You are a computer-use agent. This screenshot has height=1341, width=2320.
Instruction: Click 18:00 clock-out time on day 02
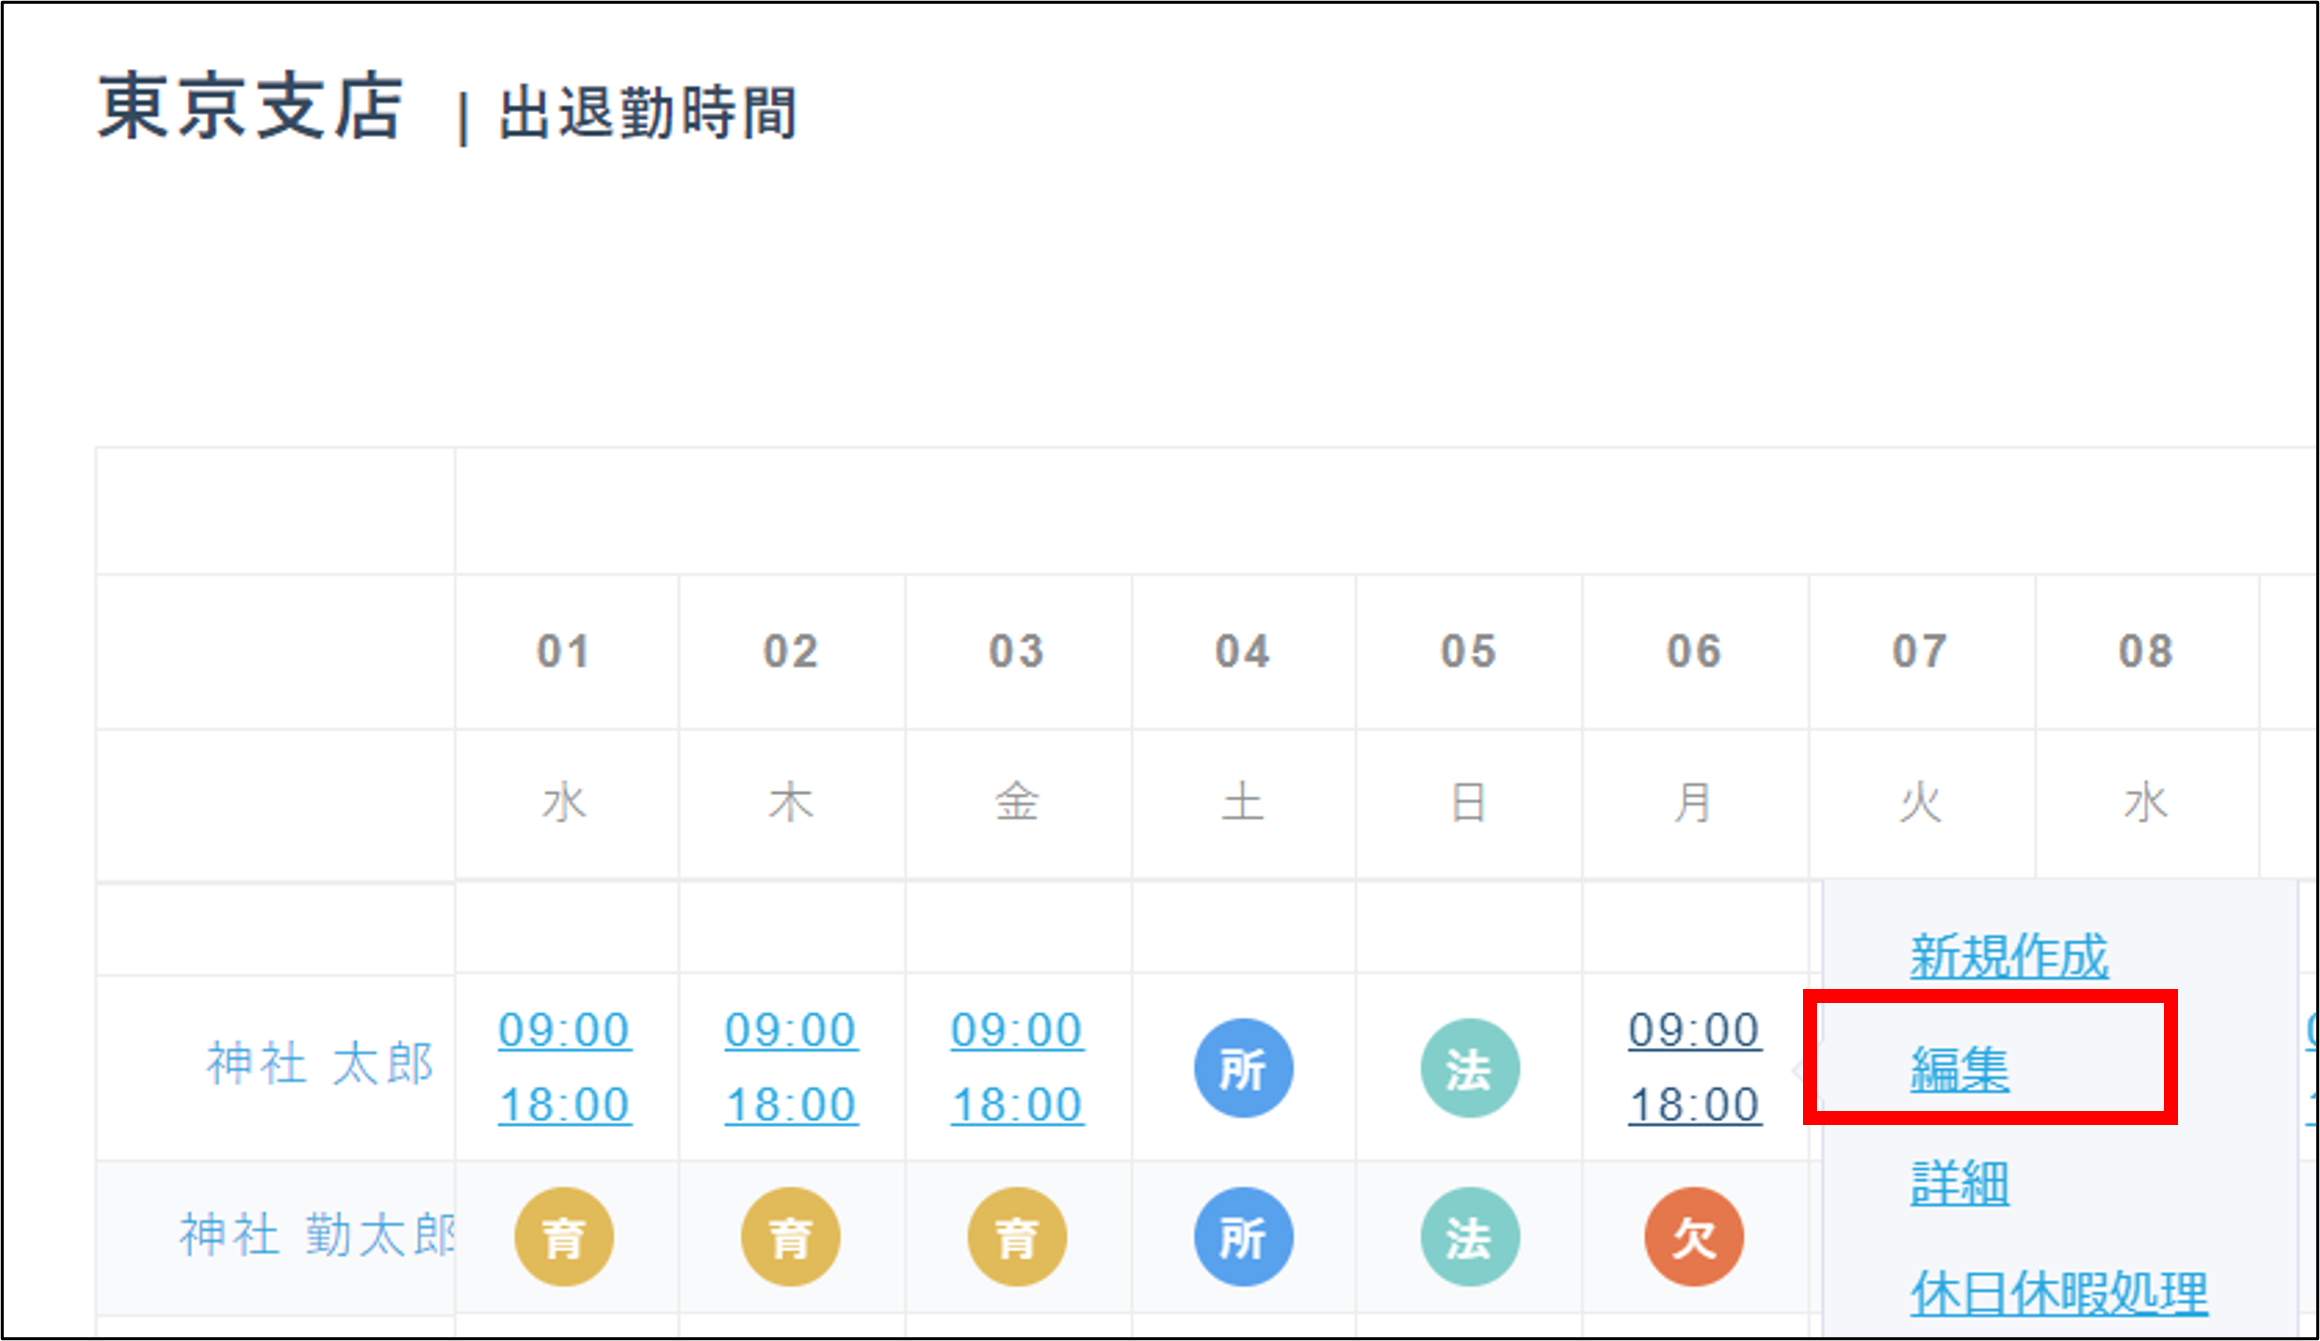(790, 1105)
